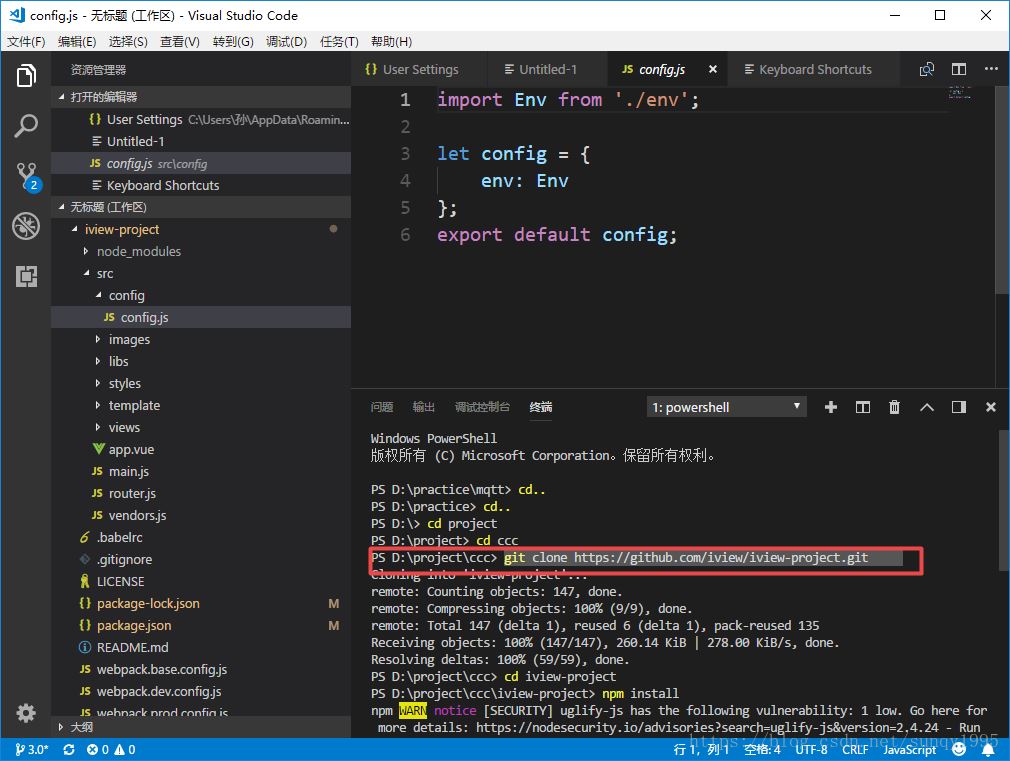Open Source Control view with badge
The width and height of the screenshot is (1010, 761).
[x=26, y=177]
